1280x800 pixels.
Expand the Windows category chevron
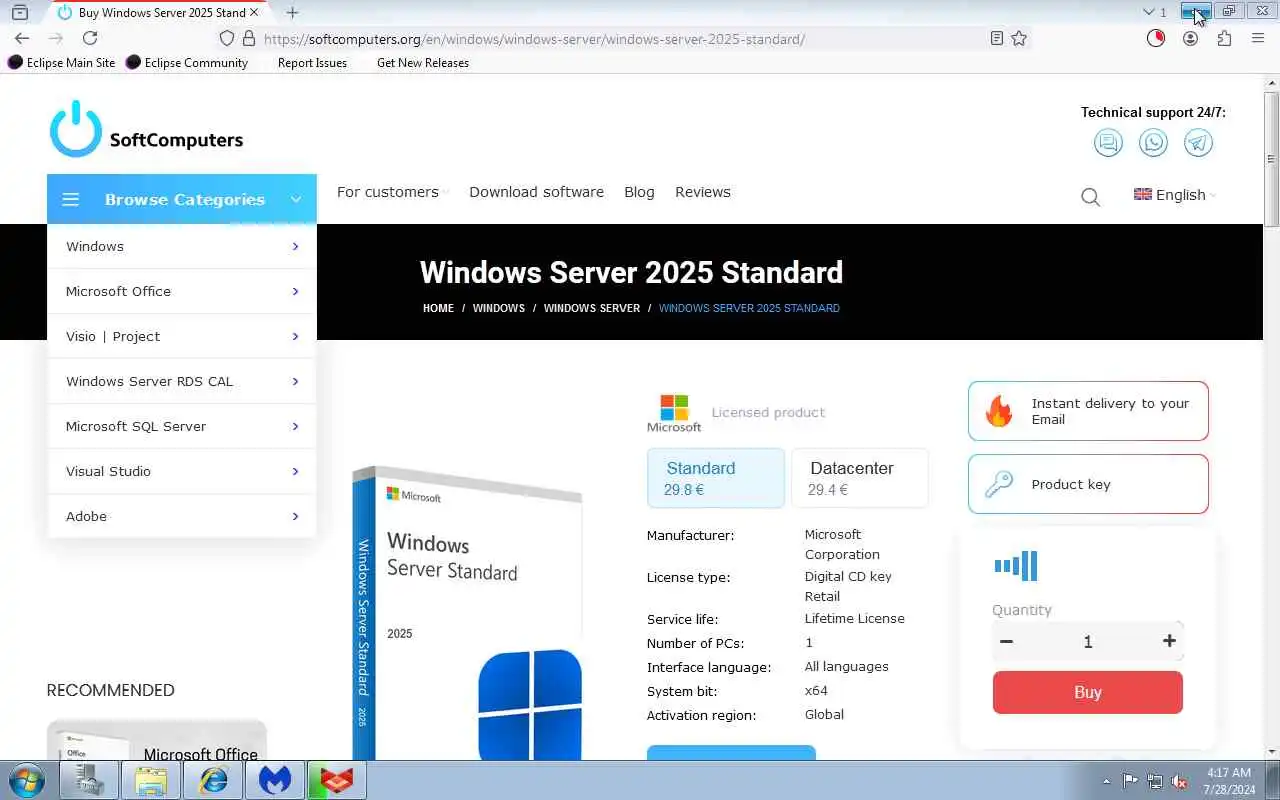pyautogui.click(x=295, y=246)
